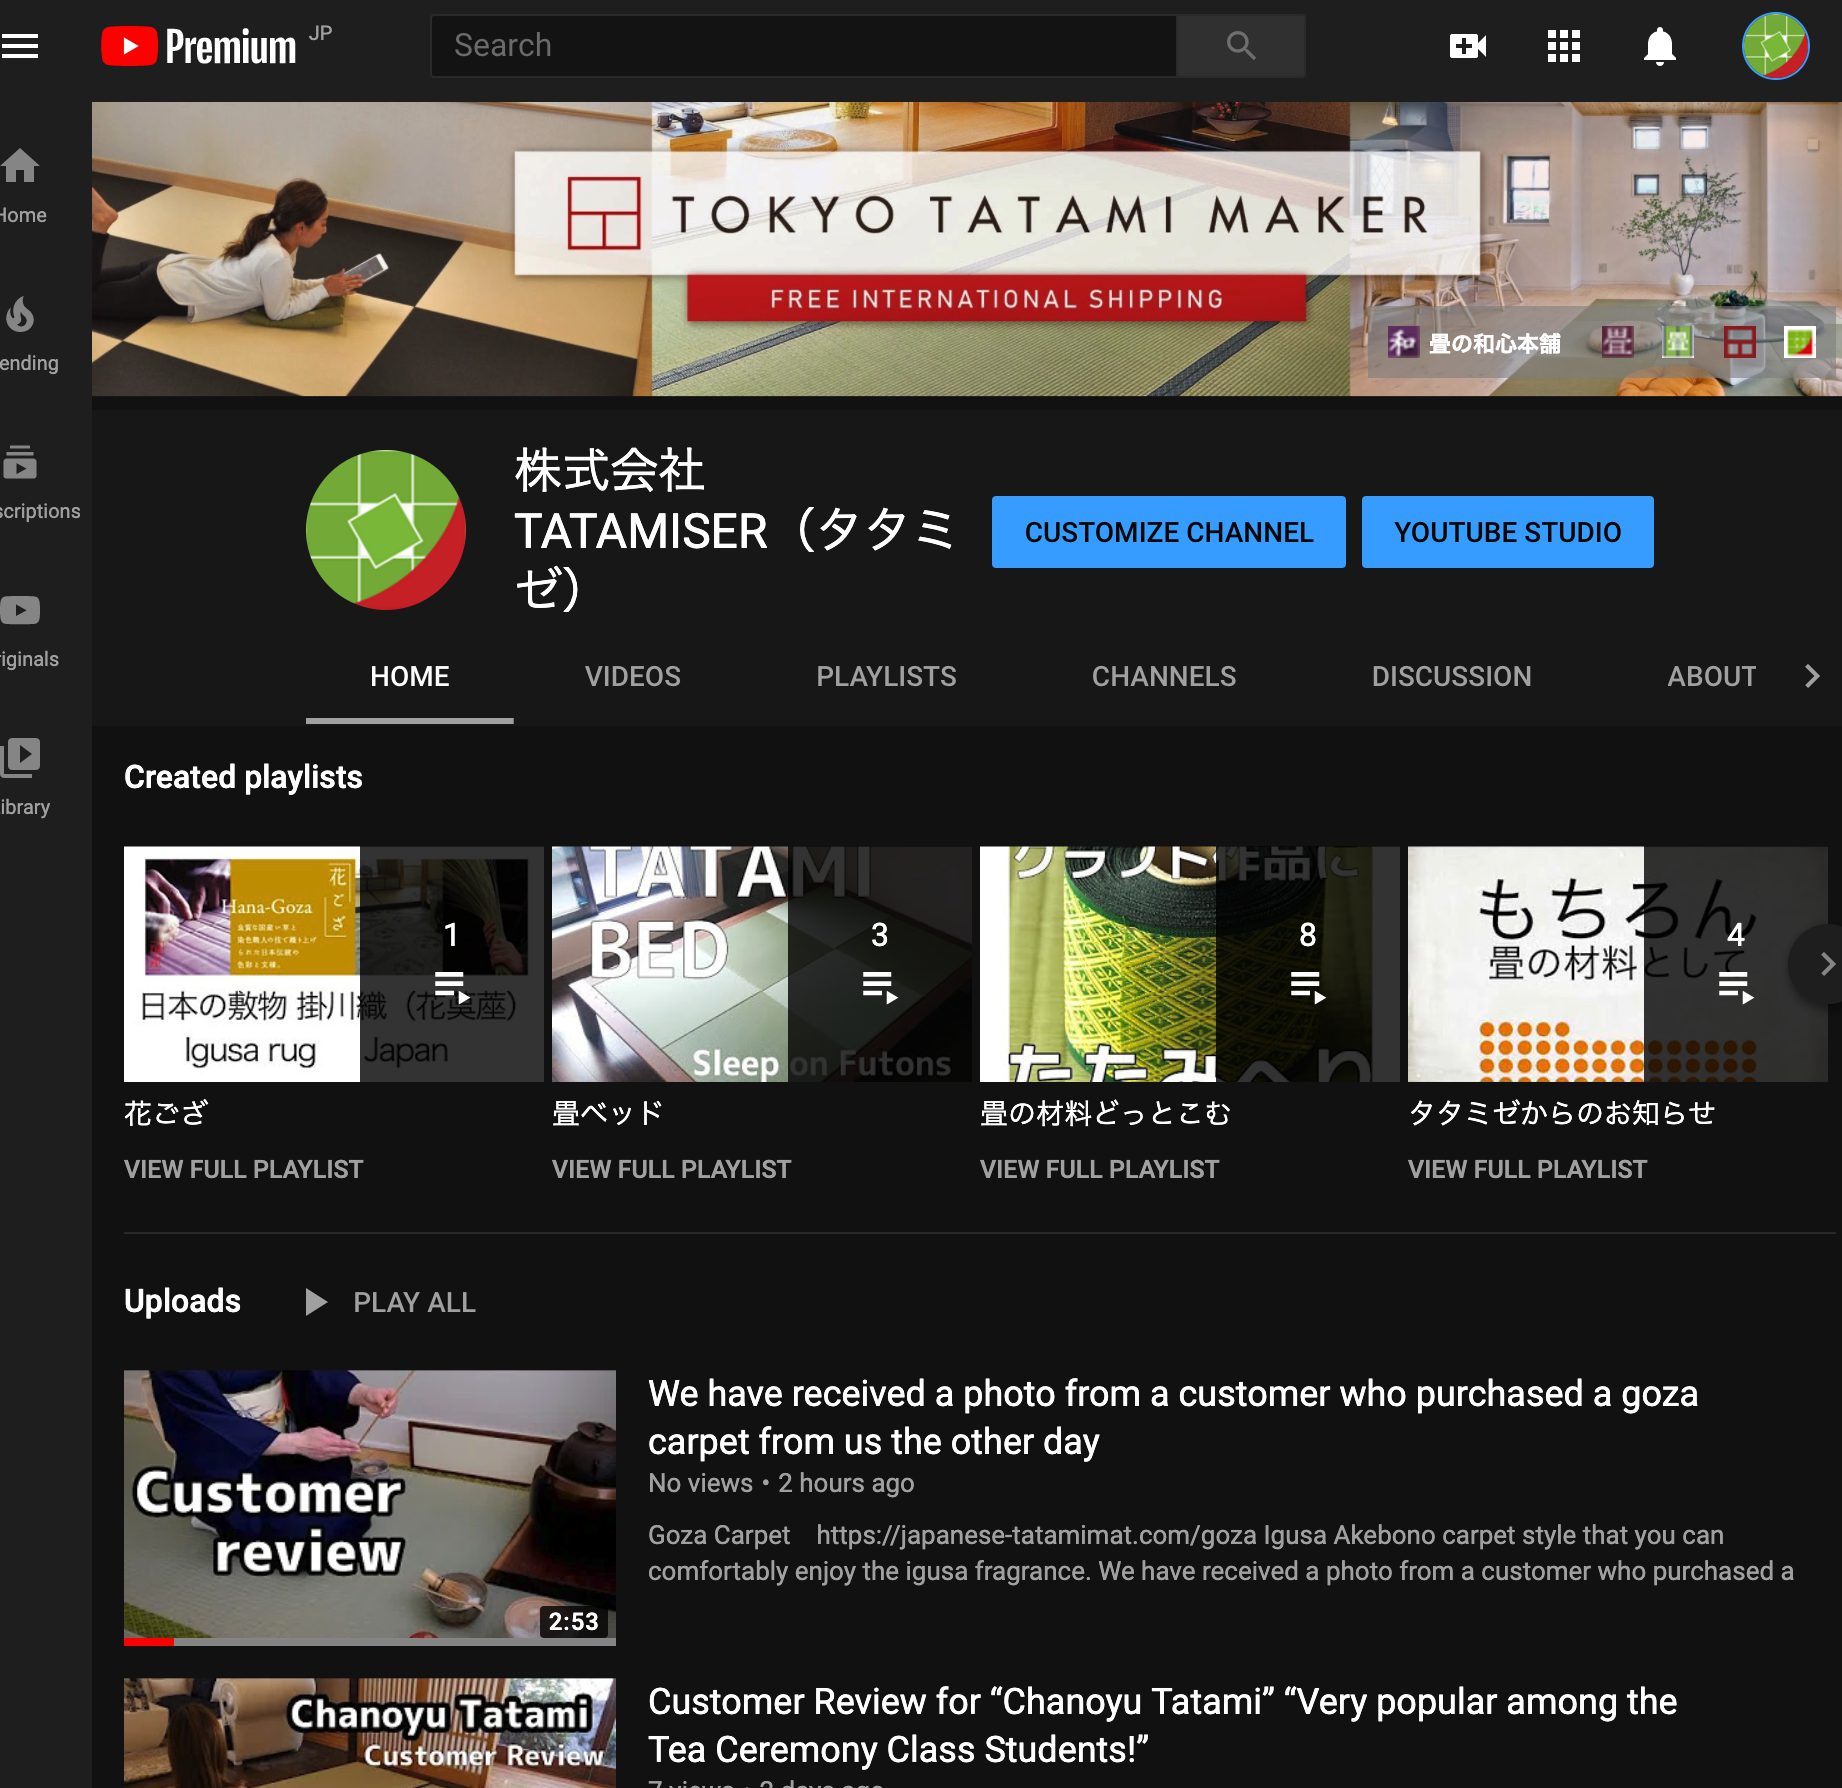
Task: Open the YouTube apps grid icon
Action: (1563, 46)
